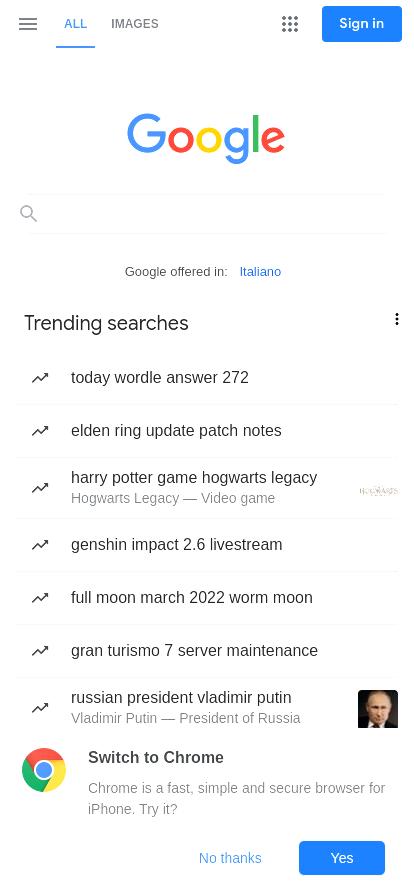
Task: Accept switching to Chrome with Yes
Action: (x=342, y=858)
